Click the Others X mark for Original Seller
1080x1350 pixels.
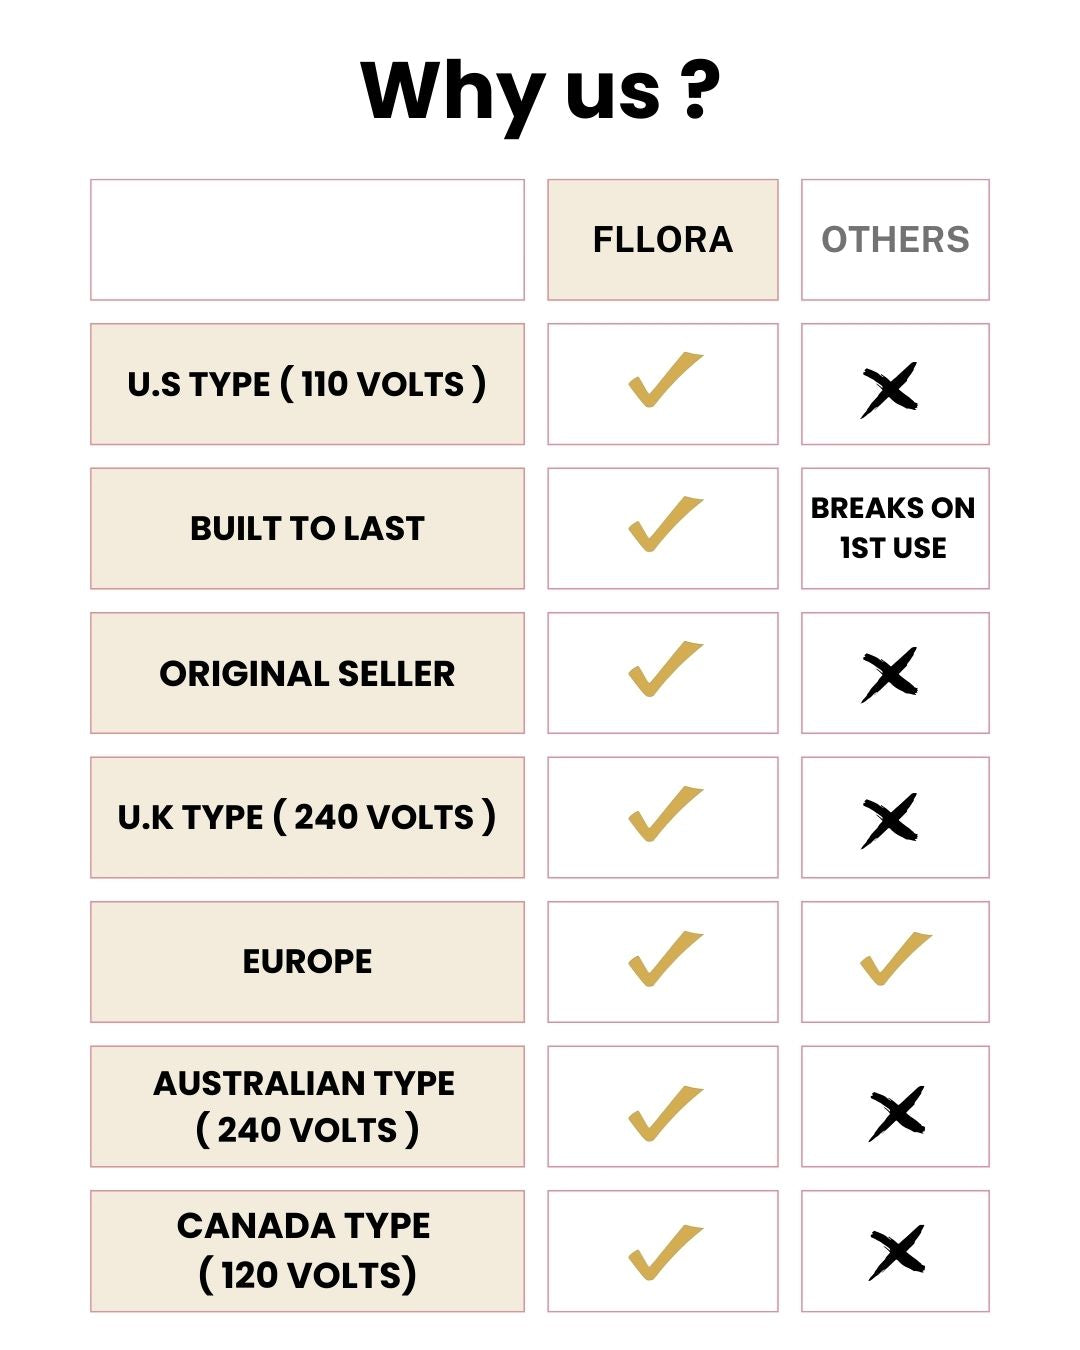pos(889,674)
